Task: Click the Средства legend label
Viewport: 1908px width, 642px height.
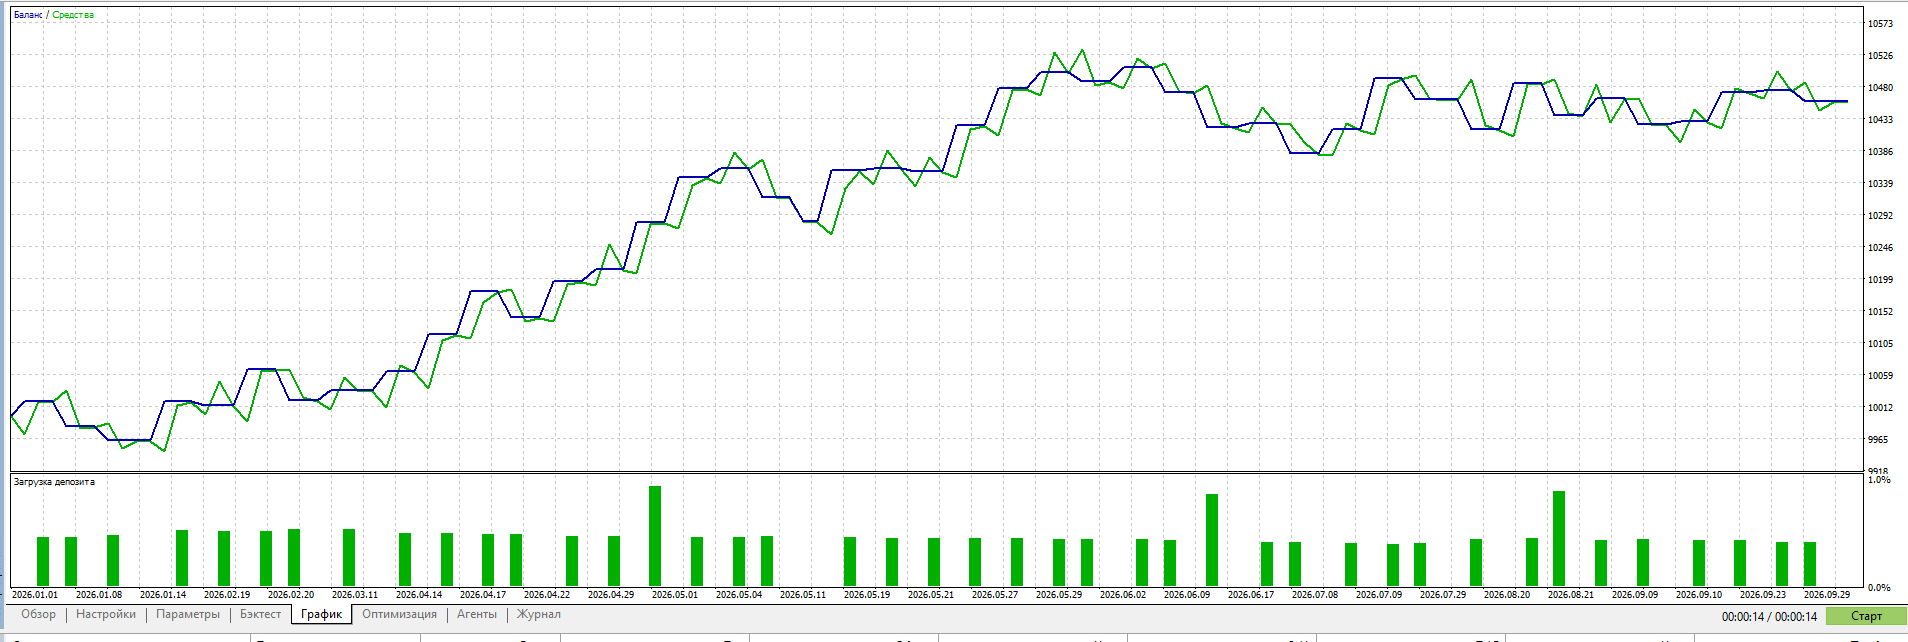Action: point(73,15)
